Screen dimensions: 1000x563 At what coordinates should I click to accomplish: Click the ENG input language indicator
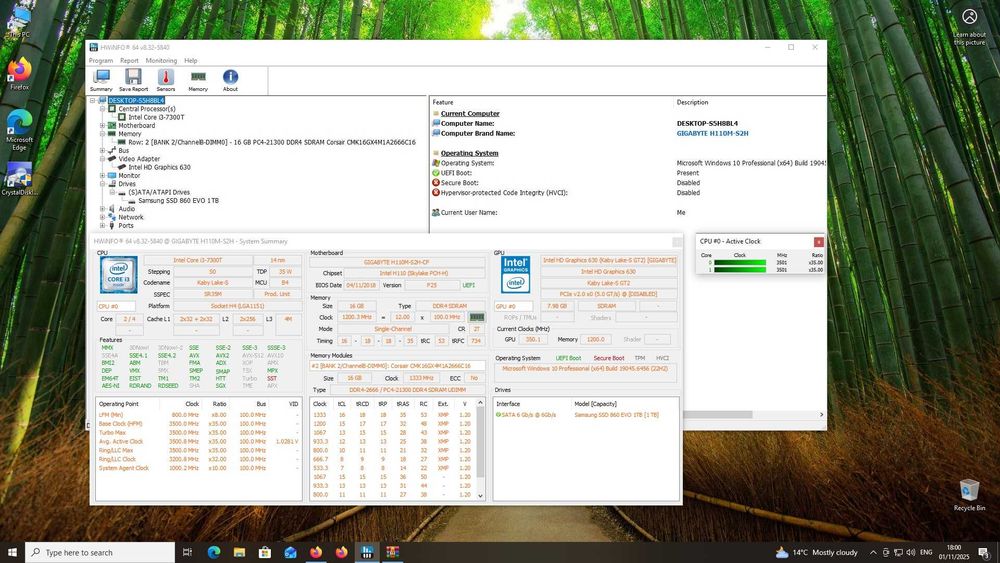point(926,552)
